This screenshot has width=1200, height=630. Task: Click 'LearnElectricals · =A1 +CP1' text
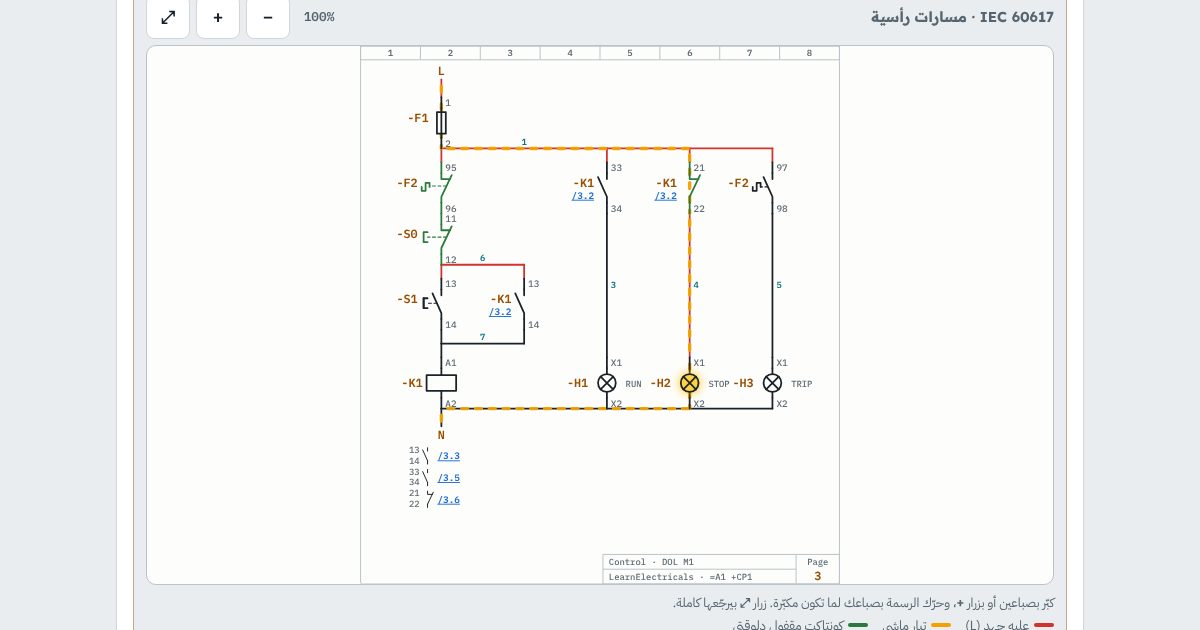[680, 577]
